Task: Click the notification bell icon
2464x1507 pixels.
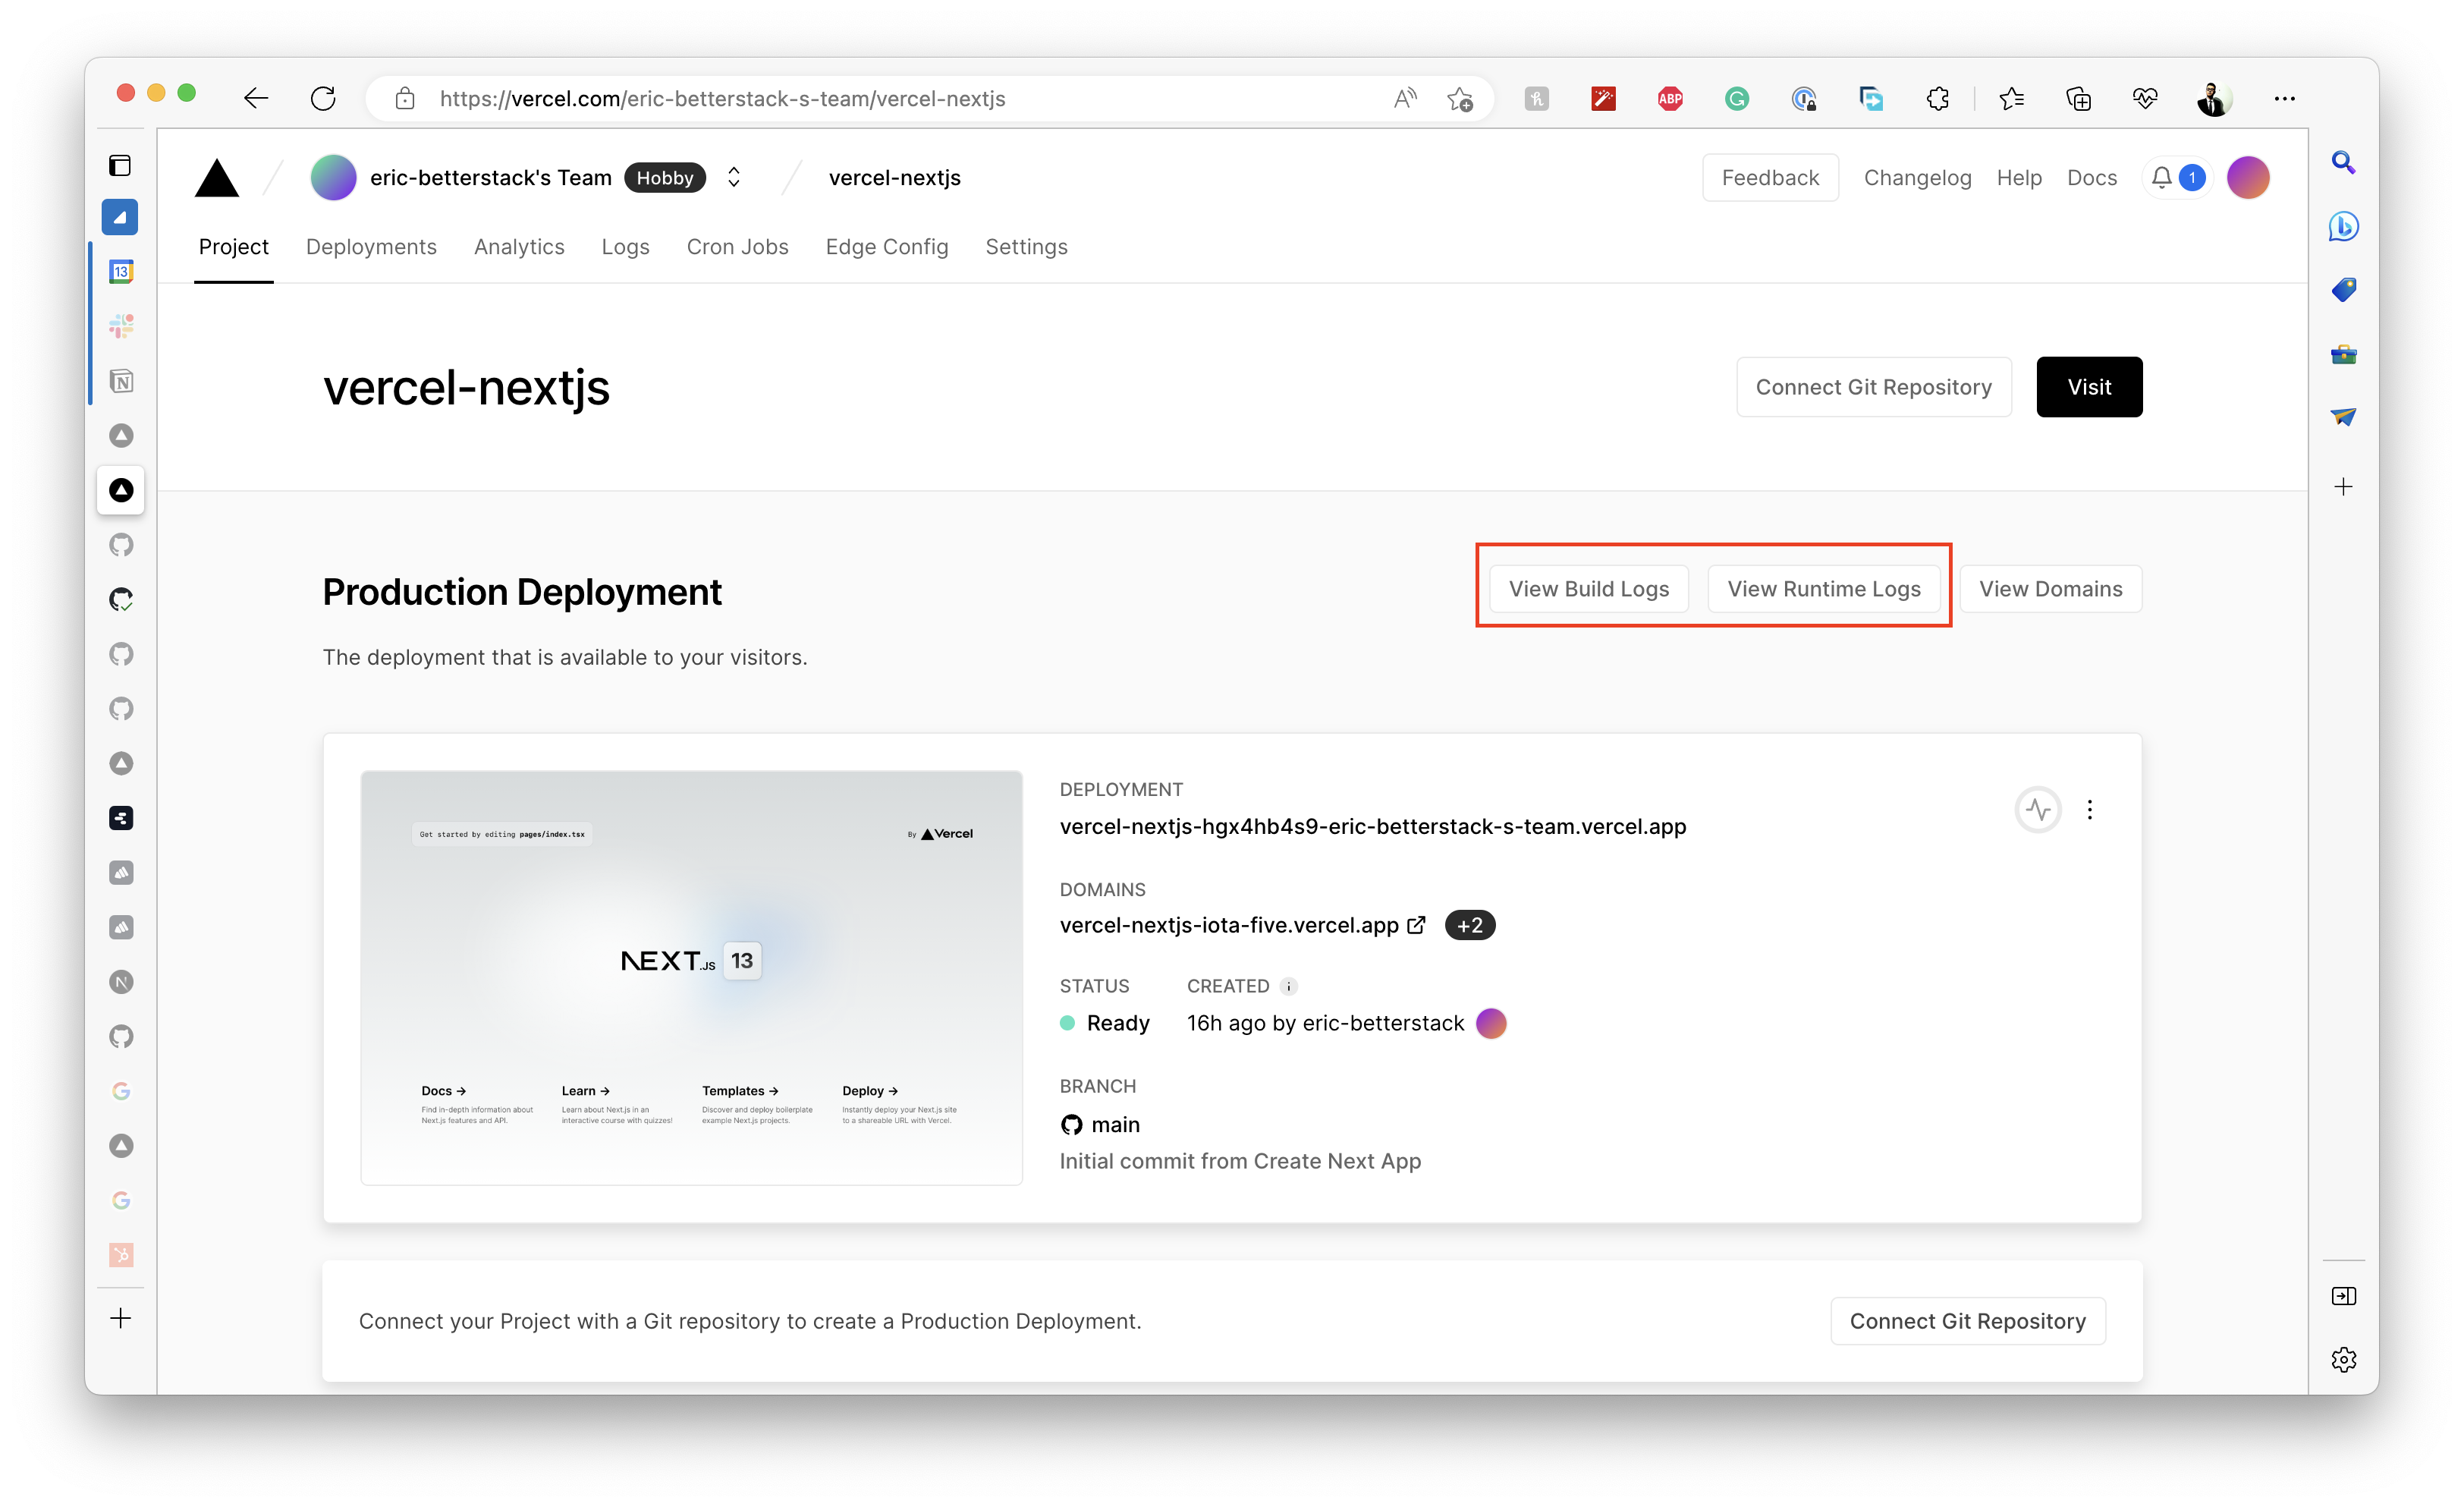Action: tap(2161, 176)
